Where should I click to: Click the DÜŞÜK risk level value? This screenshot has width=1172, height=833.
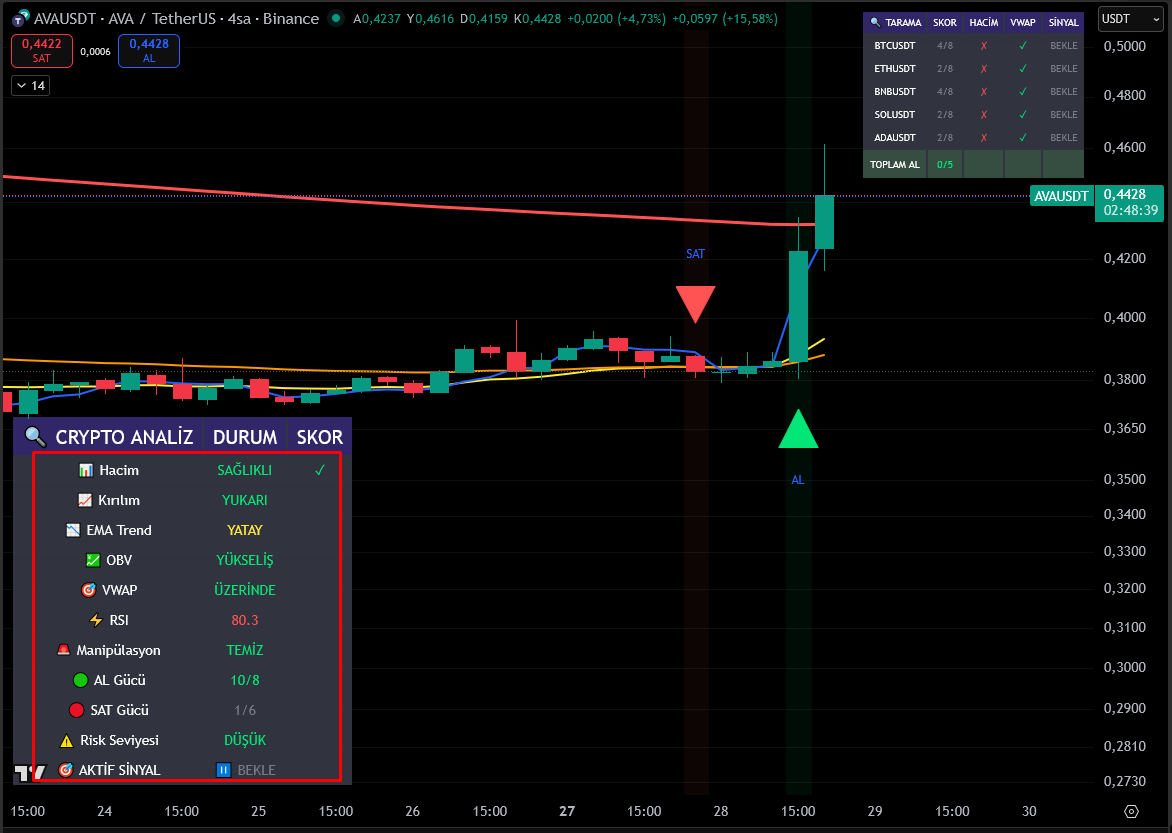[244, 740]
